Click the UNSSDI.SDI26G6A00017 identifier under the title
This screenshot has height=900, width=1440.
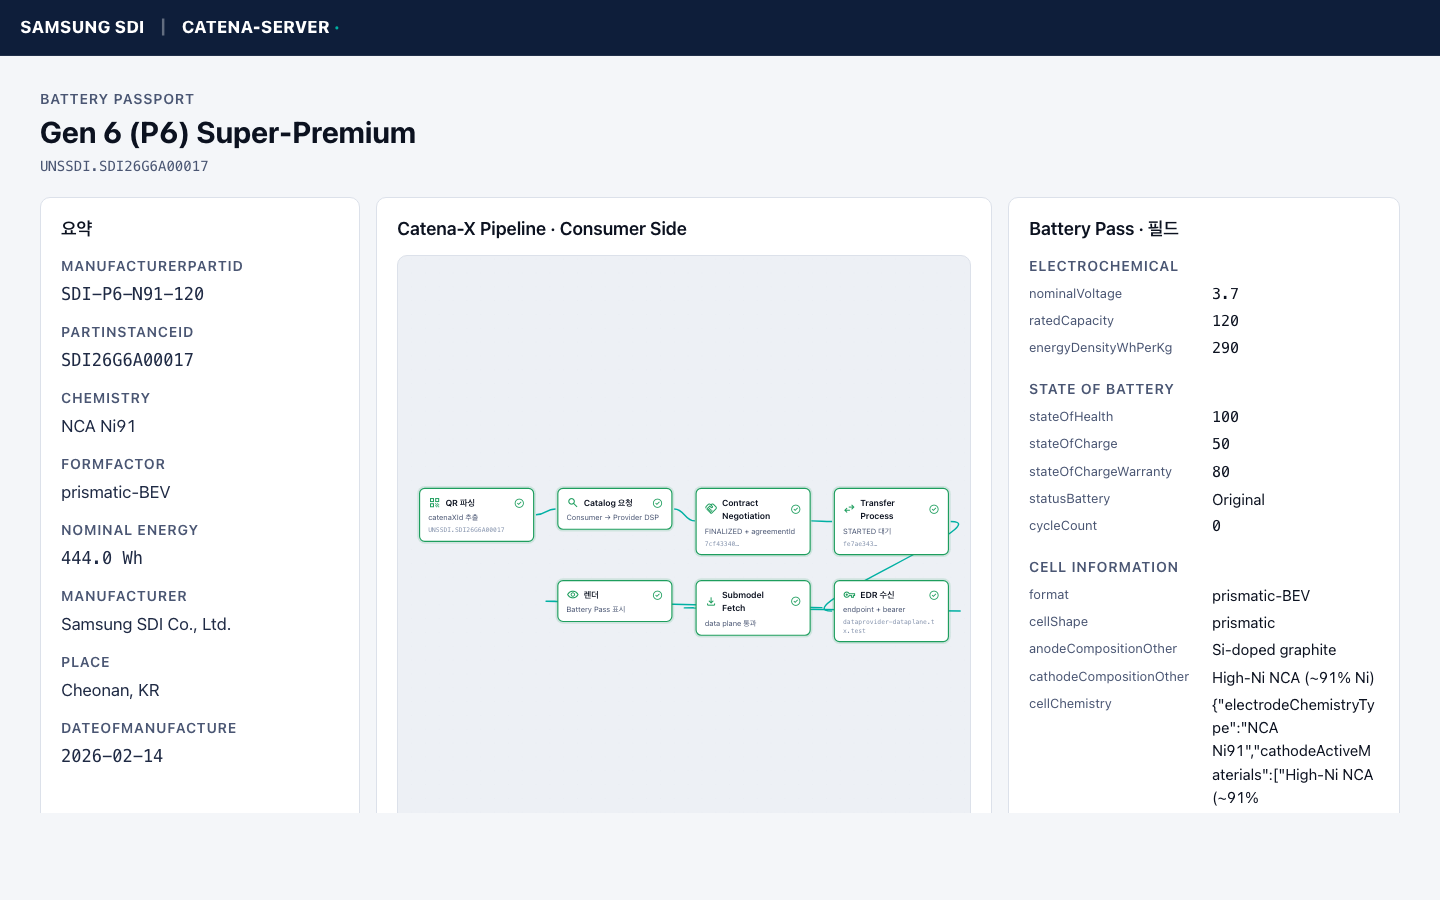[124, 166]
